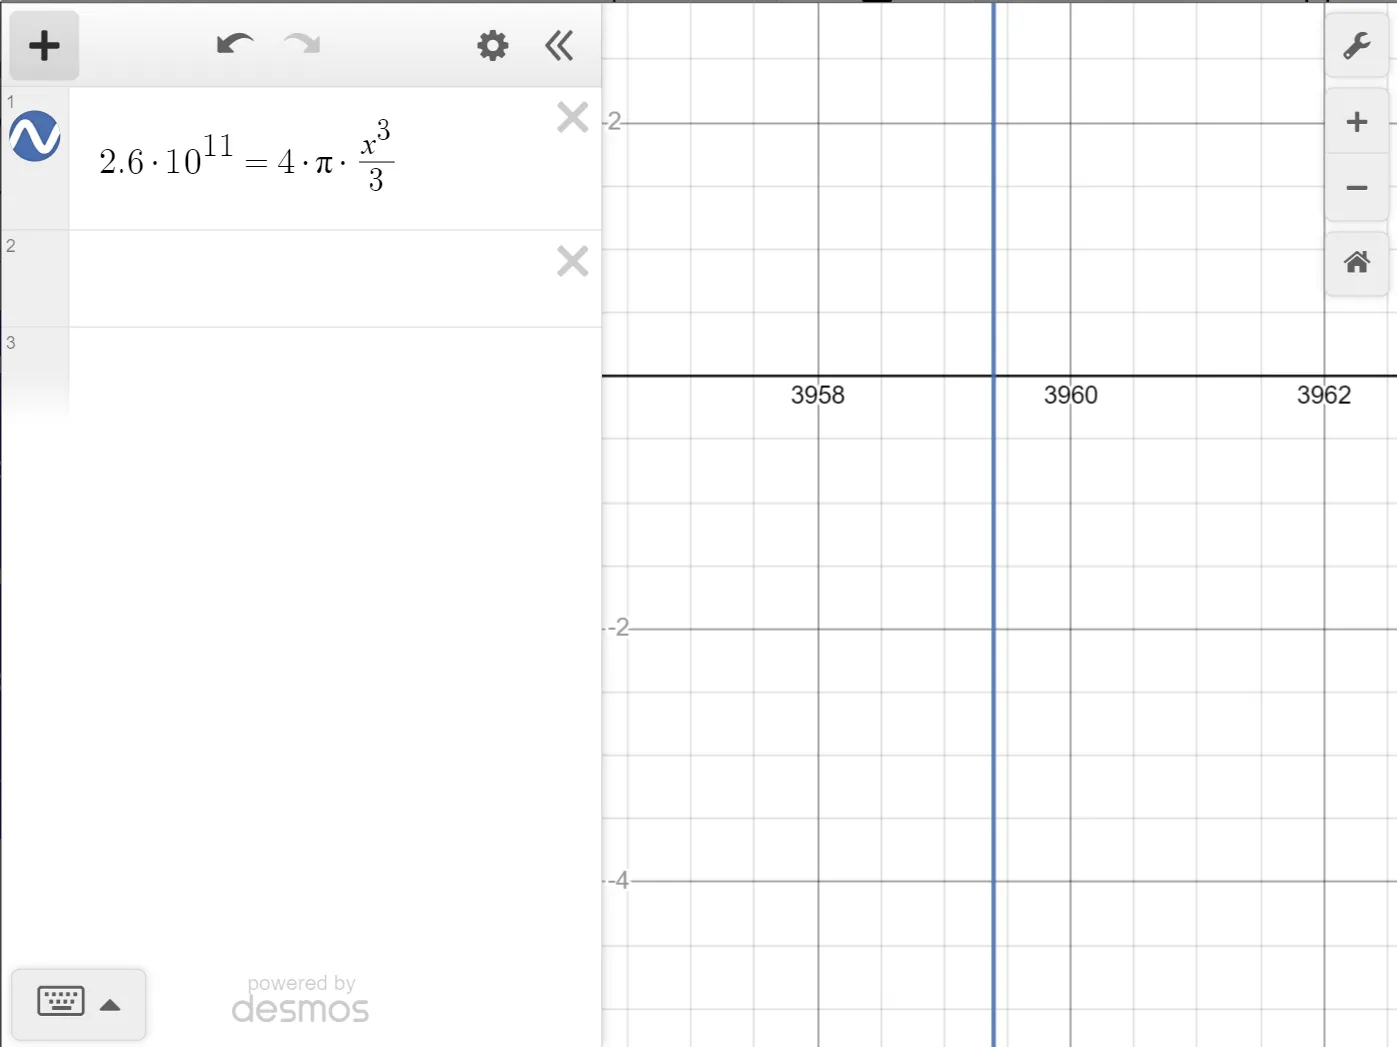Viewport: 1397px width, 1047px height.
Task: Redo with the right-curved arrow
Action: [302, 44]
